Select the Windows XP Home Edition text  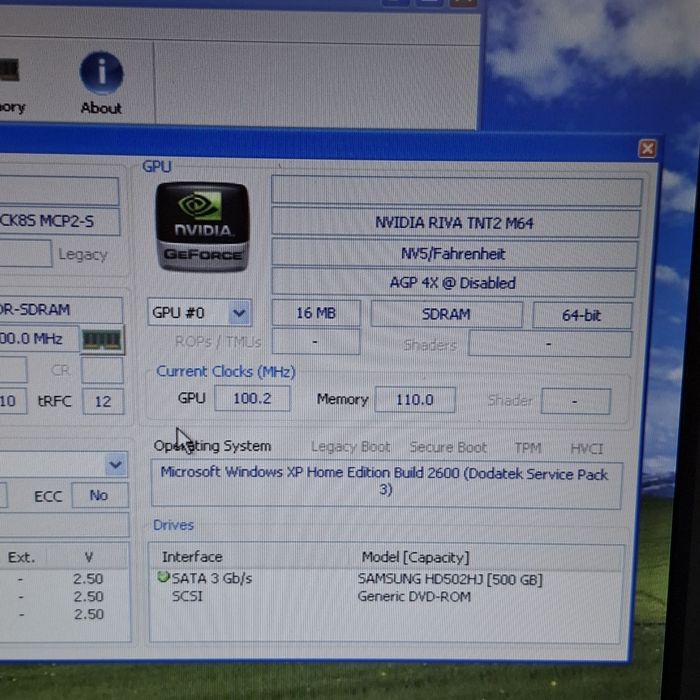pyautogui.click(x=385, y=480)
